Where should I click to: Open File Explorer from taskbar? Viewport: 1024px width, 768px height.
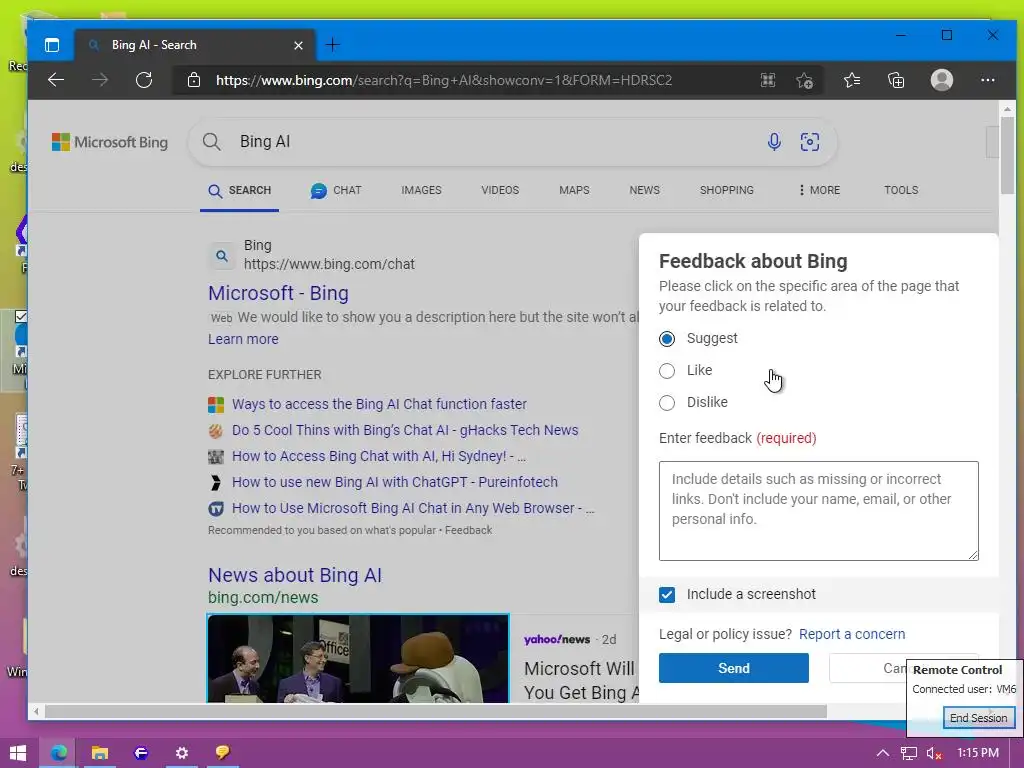pyautogui.click(x=99, y=753)
